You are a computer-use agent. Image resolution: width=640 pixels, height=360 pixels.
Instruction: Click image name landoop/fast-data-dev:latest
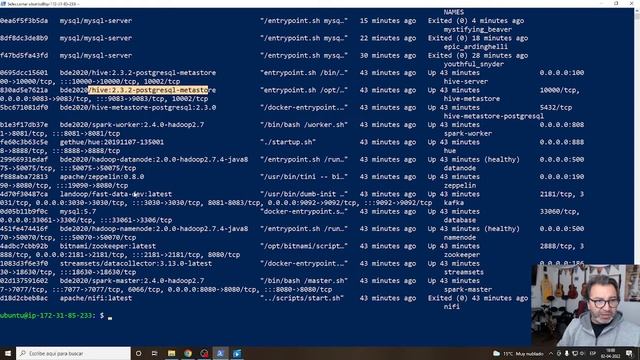(x=116, y=194)
